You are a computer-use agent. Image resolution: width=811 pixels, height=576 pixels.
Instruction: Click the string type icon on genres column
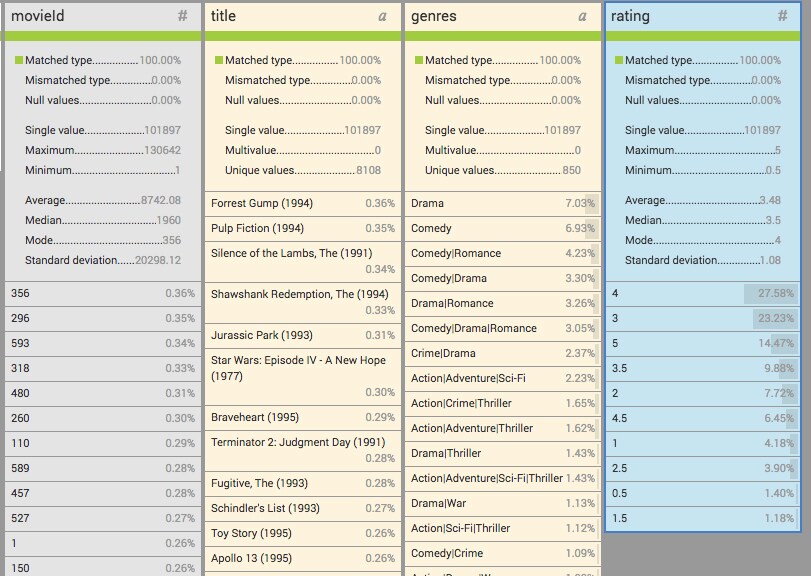tap(582, 16)
